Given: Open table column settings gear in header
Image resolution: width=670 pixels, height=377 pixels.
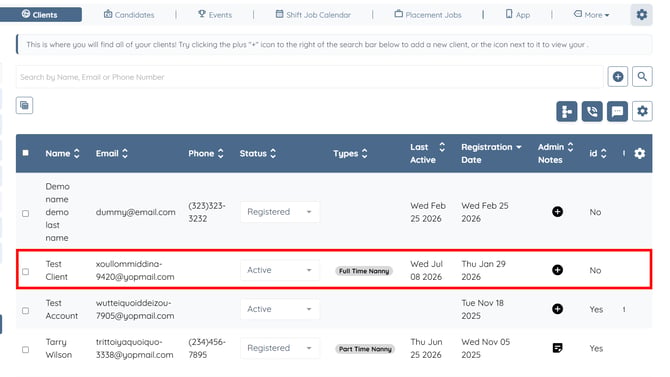Looking at the screenshot, I should pyautogui.click(x=639, y=153).
